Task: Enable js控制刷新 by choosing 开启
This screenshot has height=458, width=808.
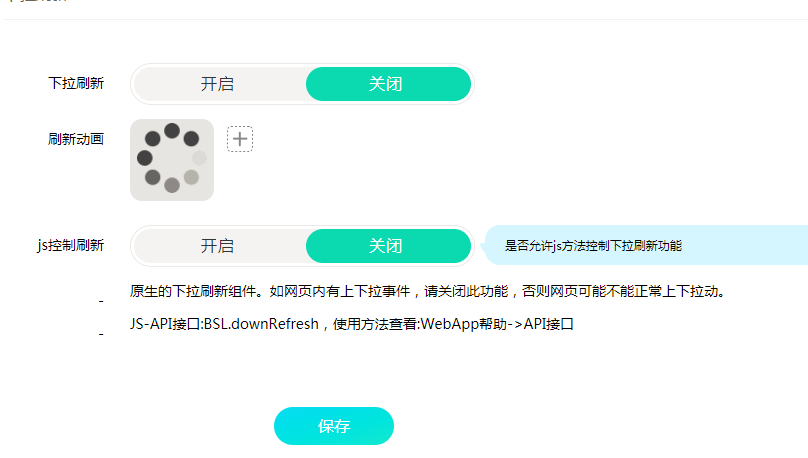Action: click(218, 246)
